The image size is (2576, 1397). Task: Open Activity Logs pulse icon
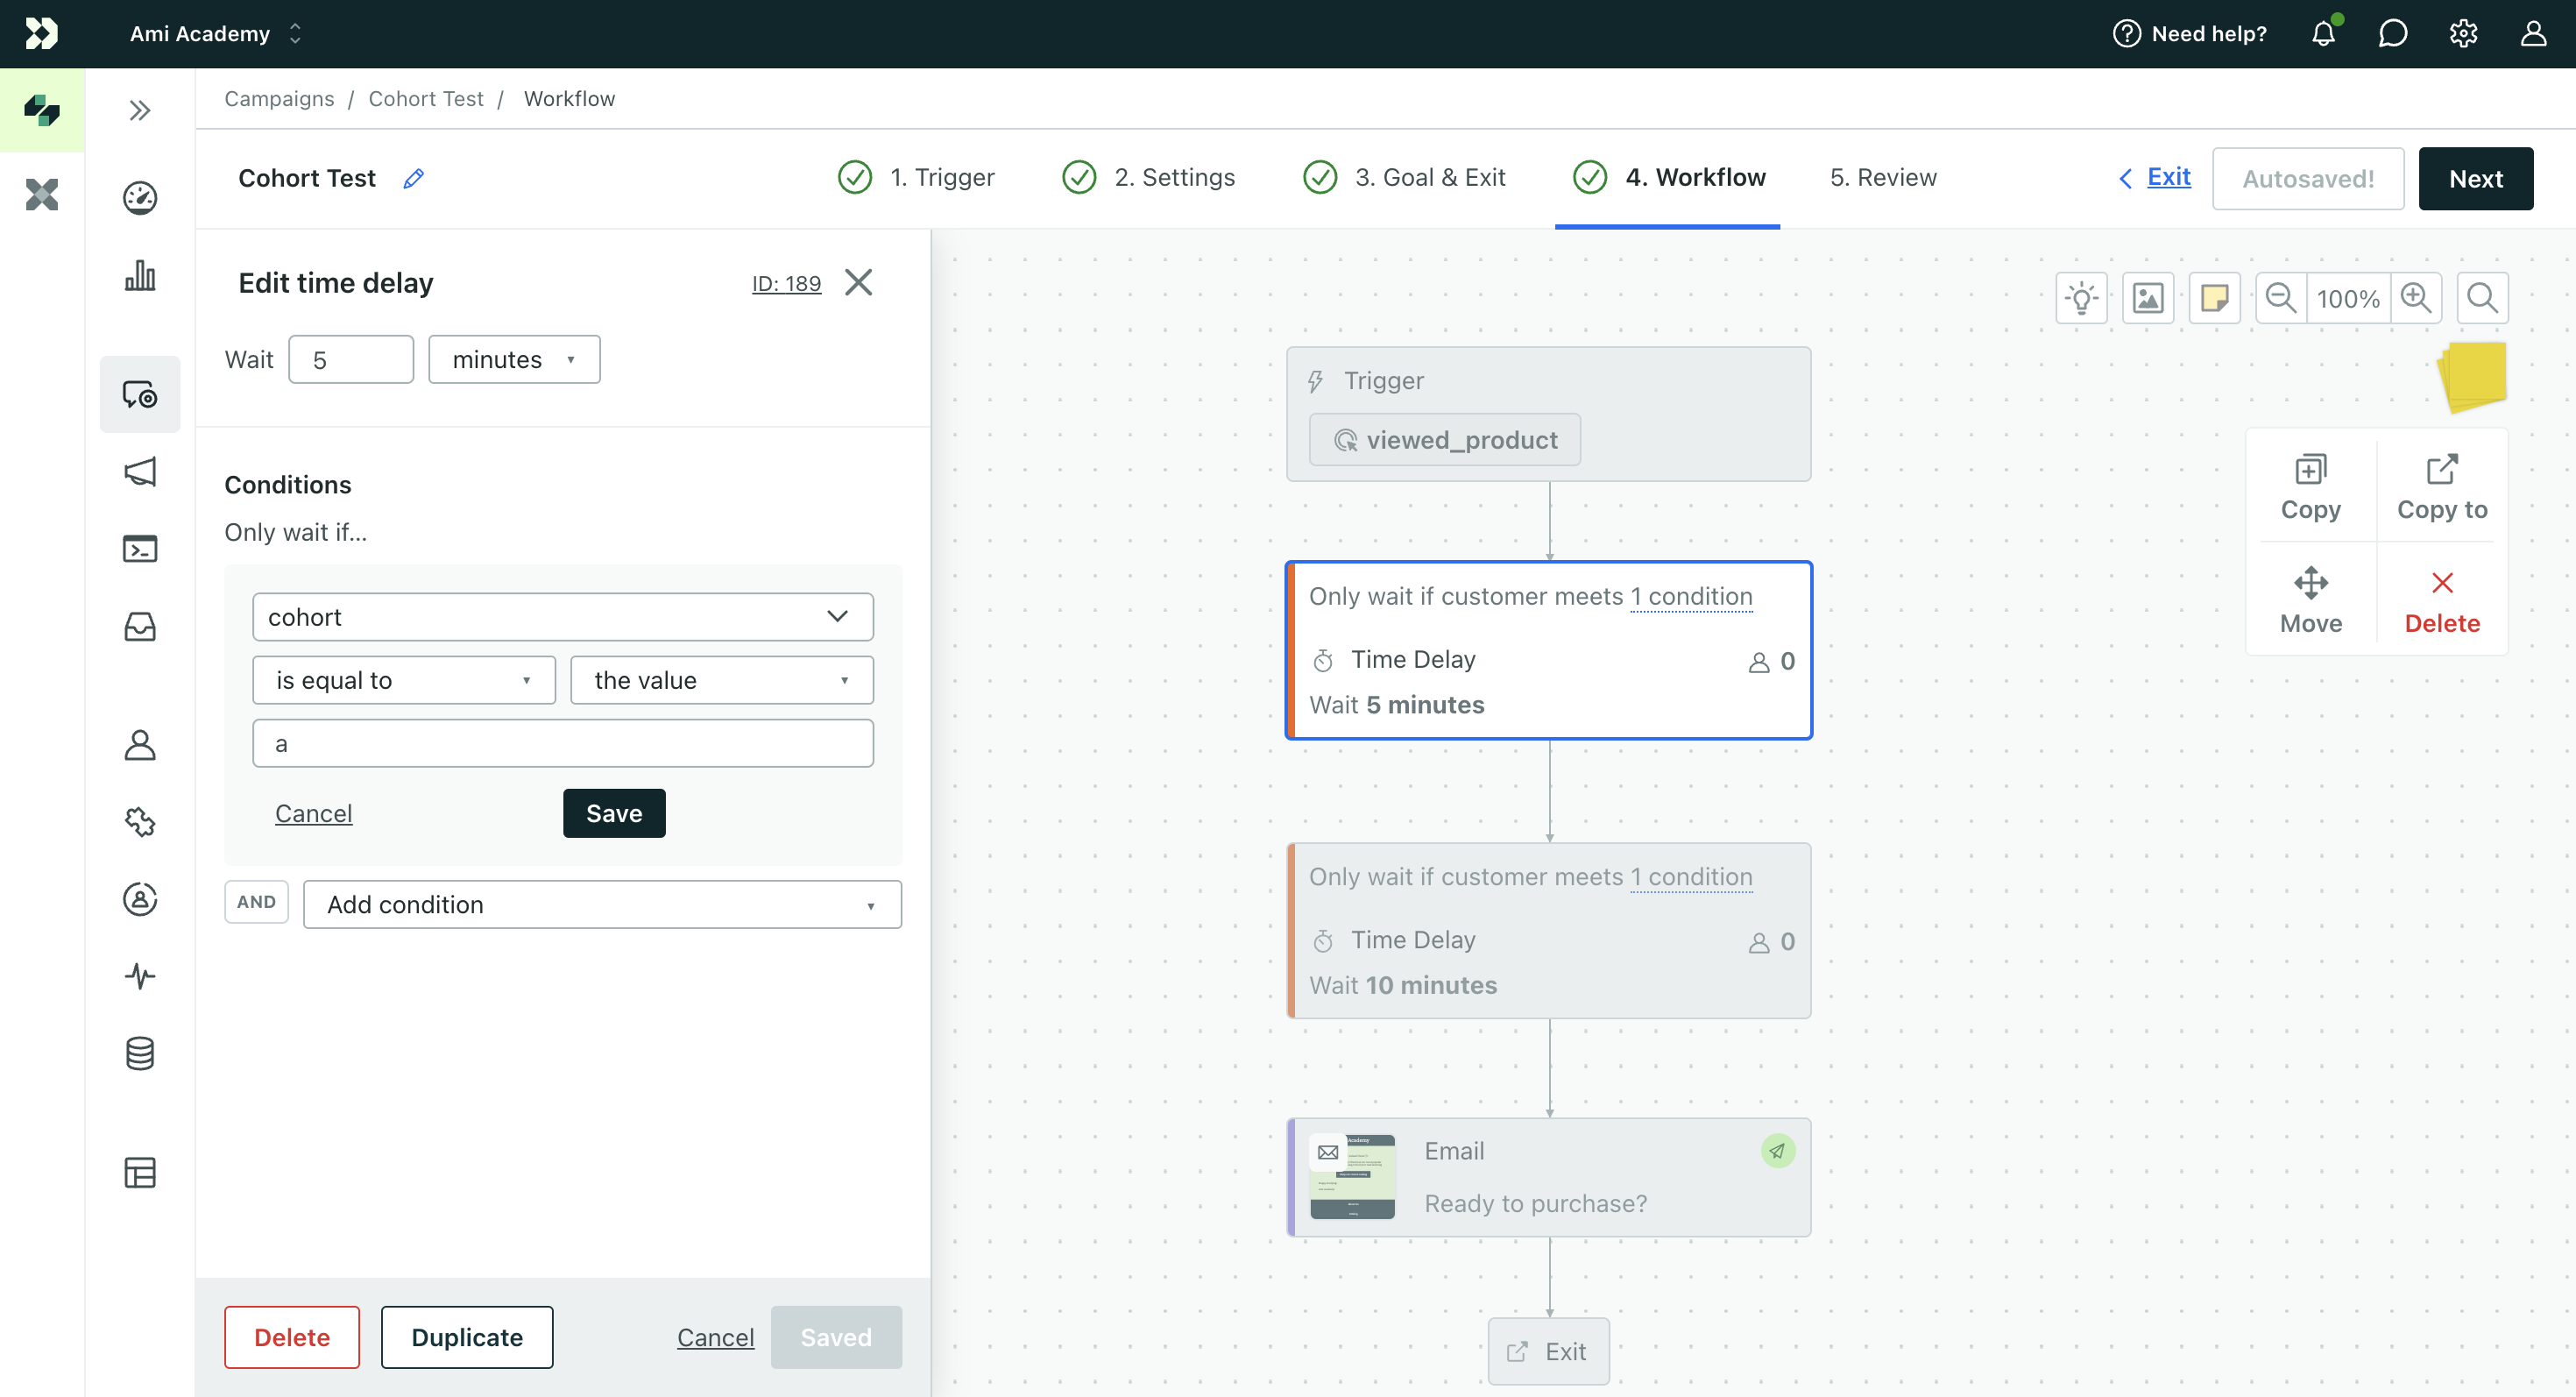tap(140, 976)
